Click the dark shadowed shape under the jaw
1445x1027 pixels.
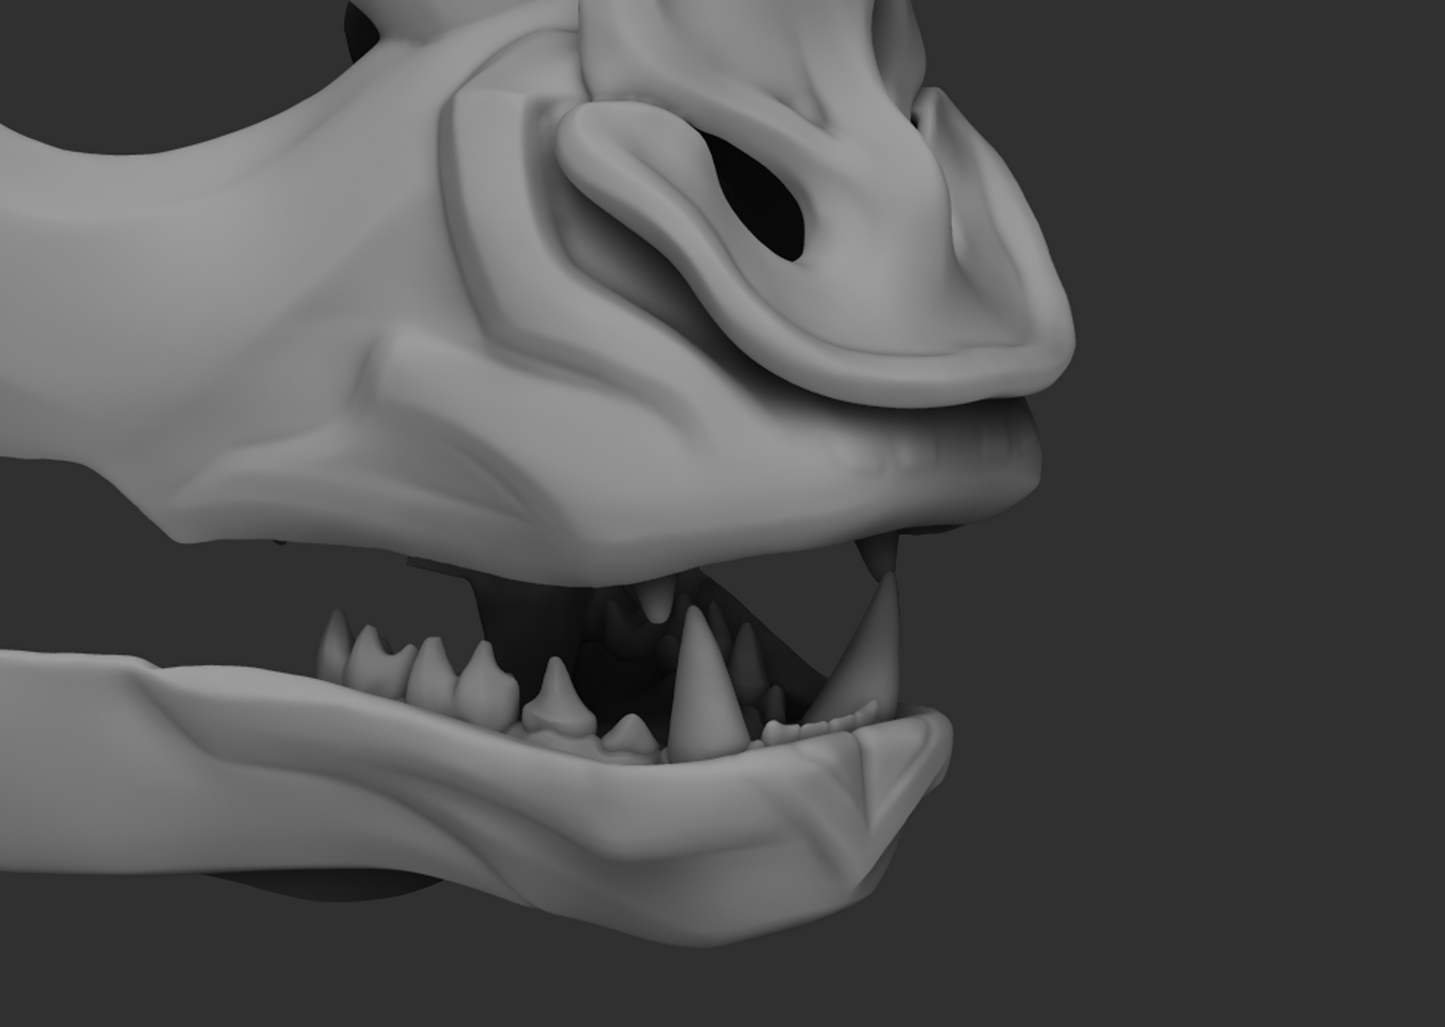[x=330, y=885]
